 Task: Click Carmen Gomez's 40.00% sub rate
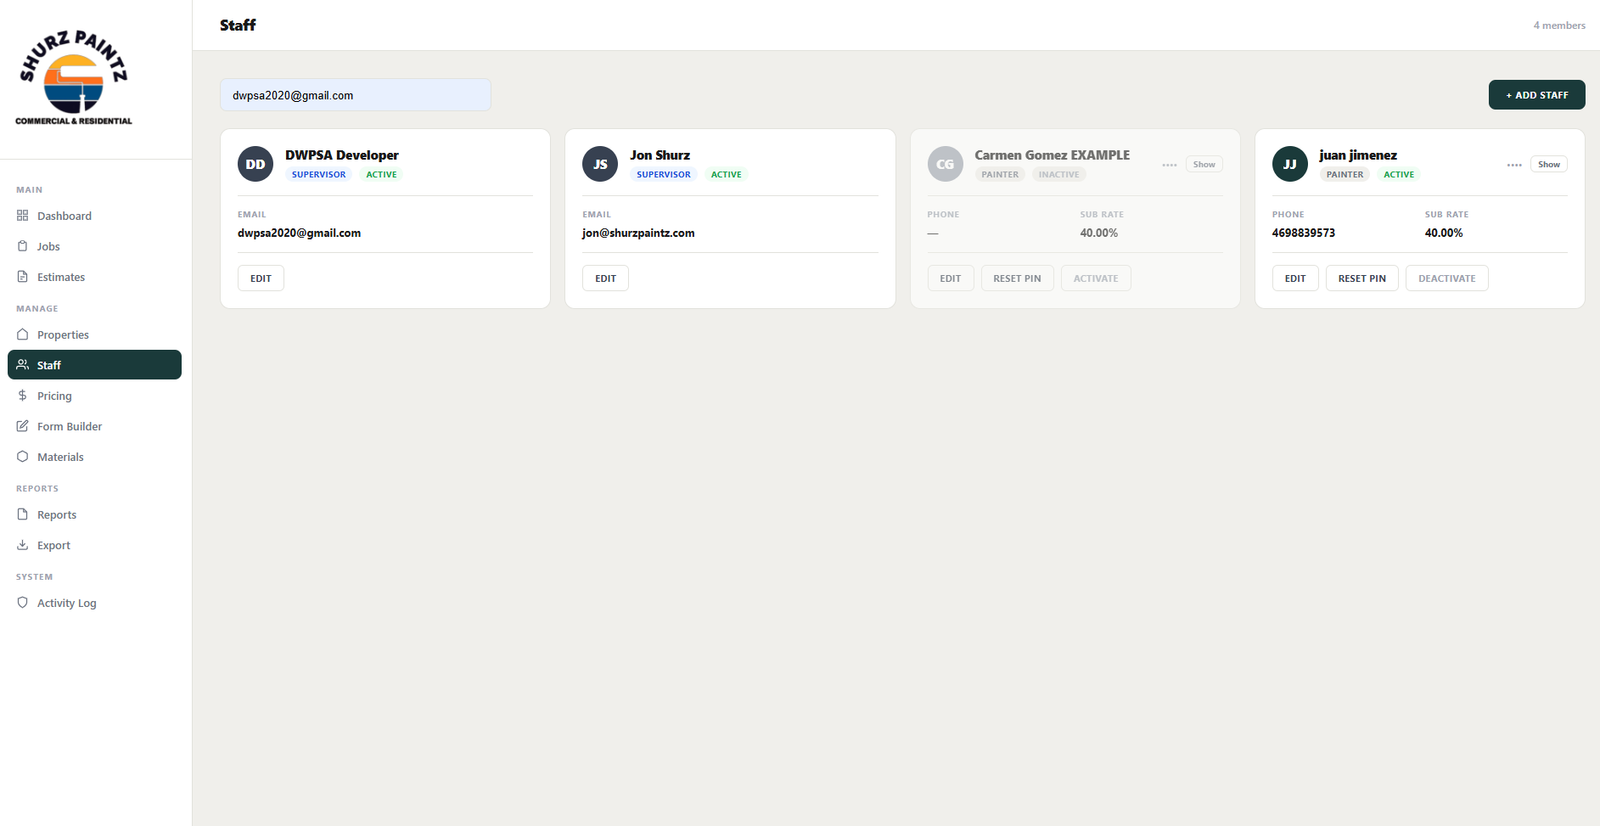1099,233
